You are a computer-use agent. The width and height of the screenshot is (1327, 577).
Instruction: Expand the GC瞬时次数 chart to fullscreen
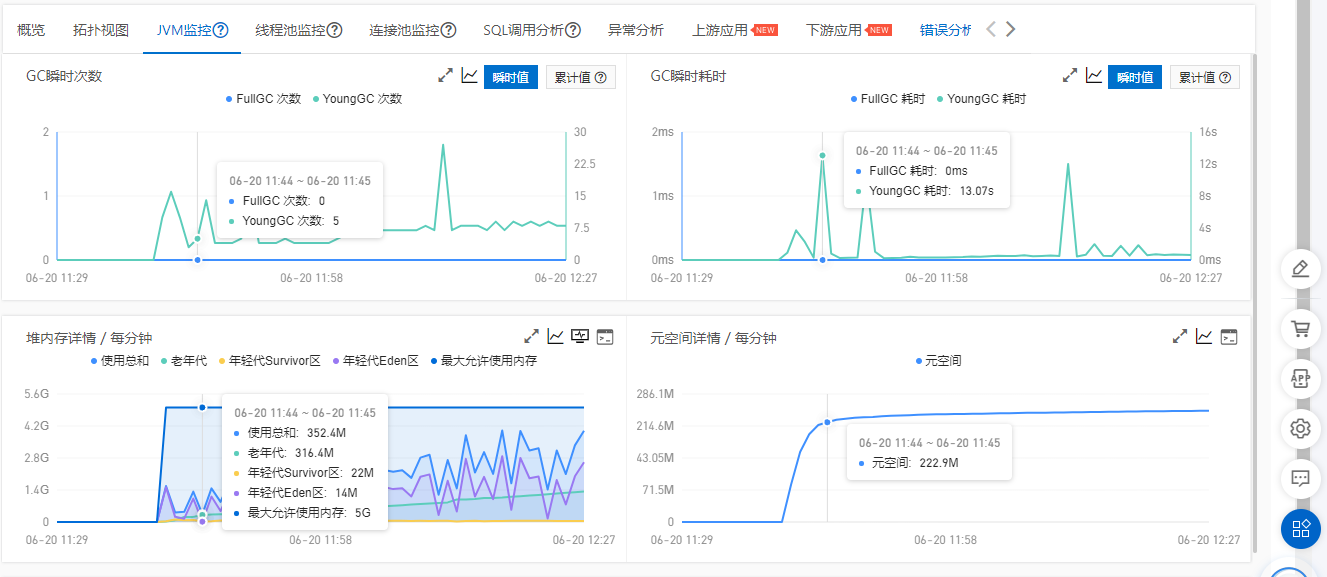click(446, 76)
